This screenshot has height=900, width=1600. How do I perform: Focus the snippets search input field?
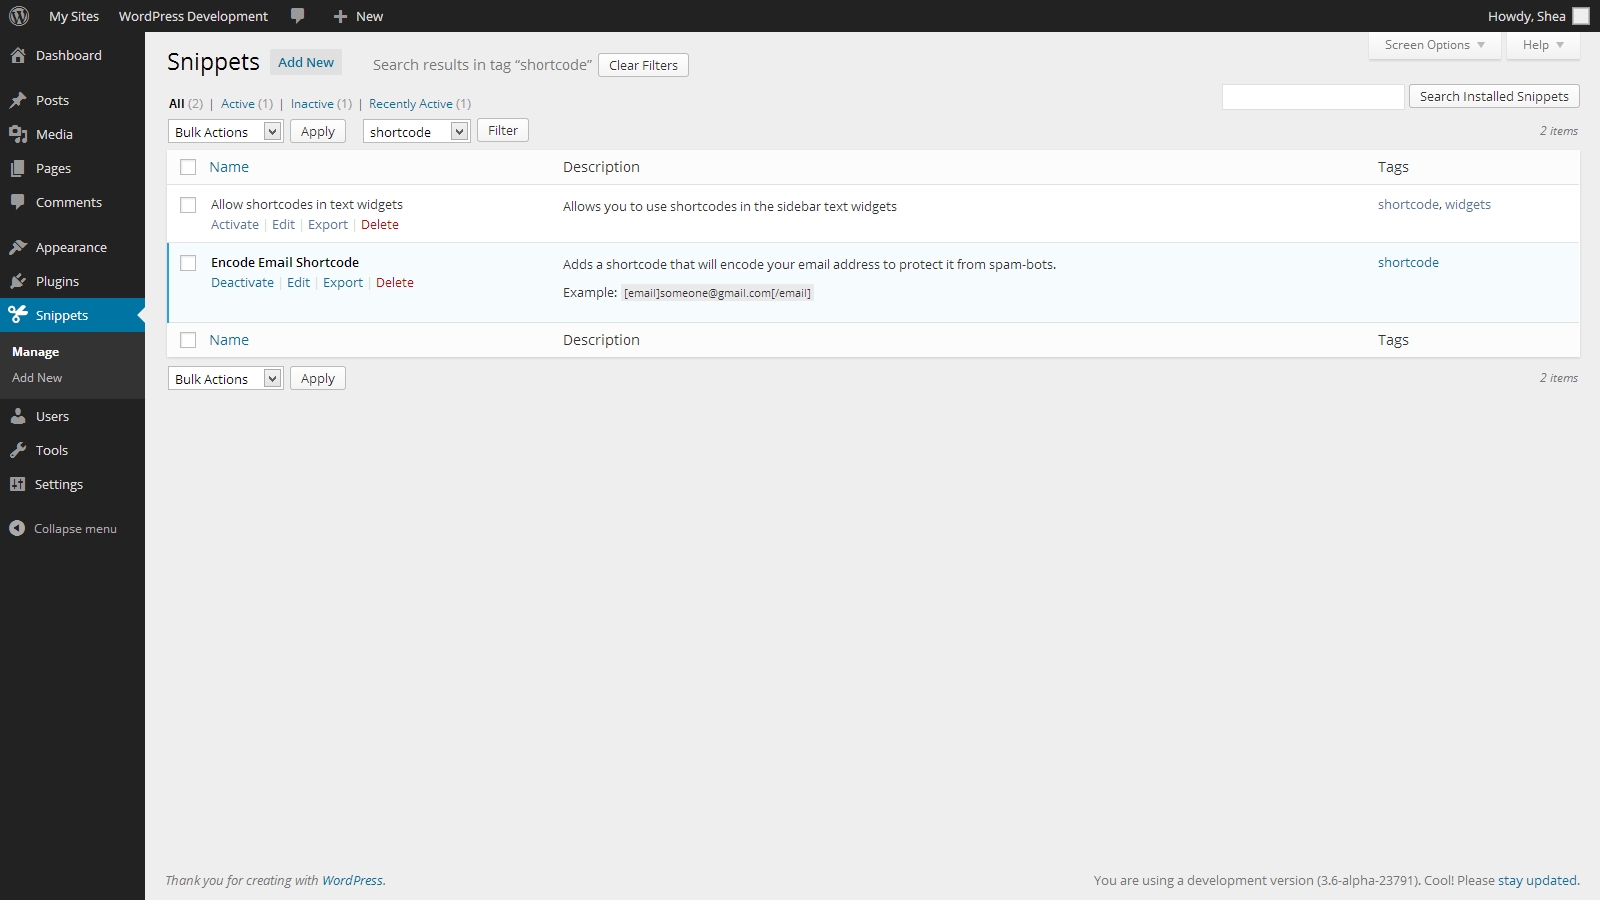click(1313, 96)
